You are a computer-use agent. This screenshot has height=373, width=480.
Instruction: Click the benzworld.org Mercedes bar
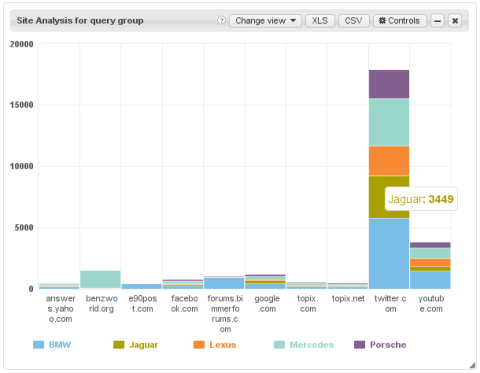tap(100, 279)
